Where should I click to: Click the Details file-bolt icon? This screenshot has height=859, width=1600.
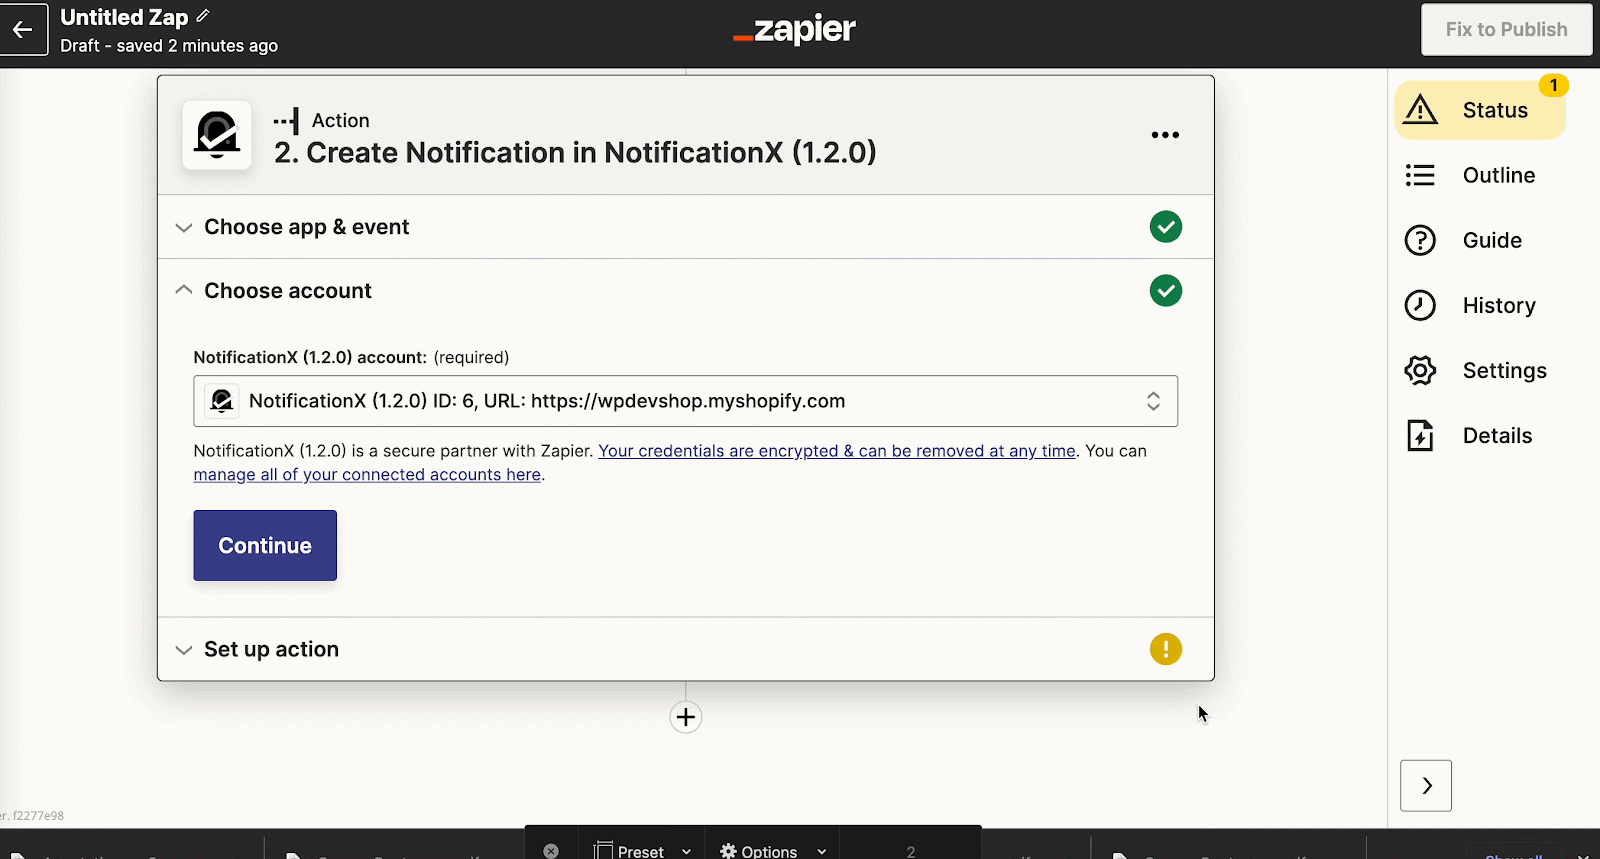(1420, 435)
